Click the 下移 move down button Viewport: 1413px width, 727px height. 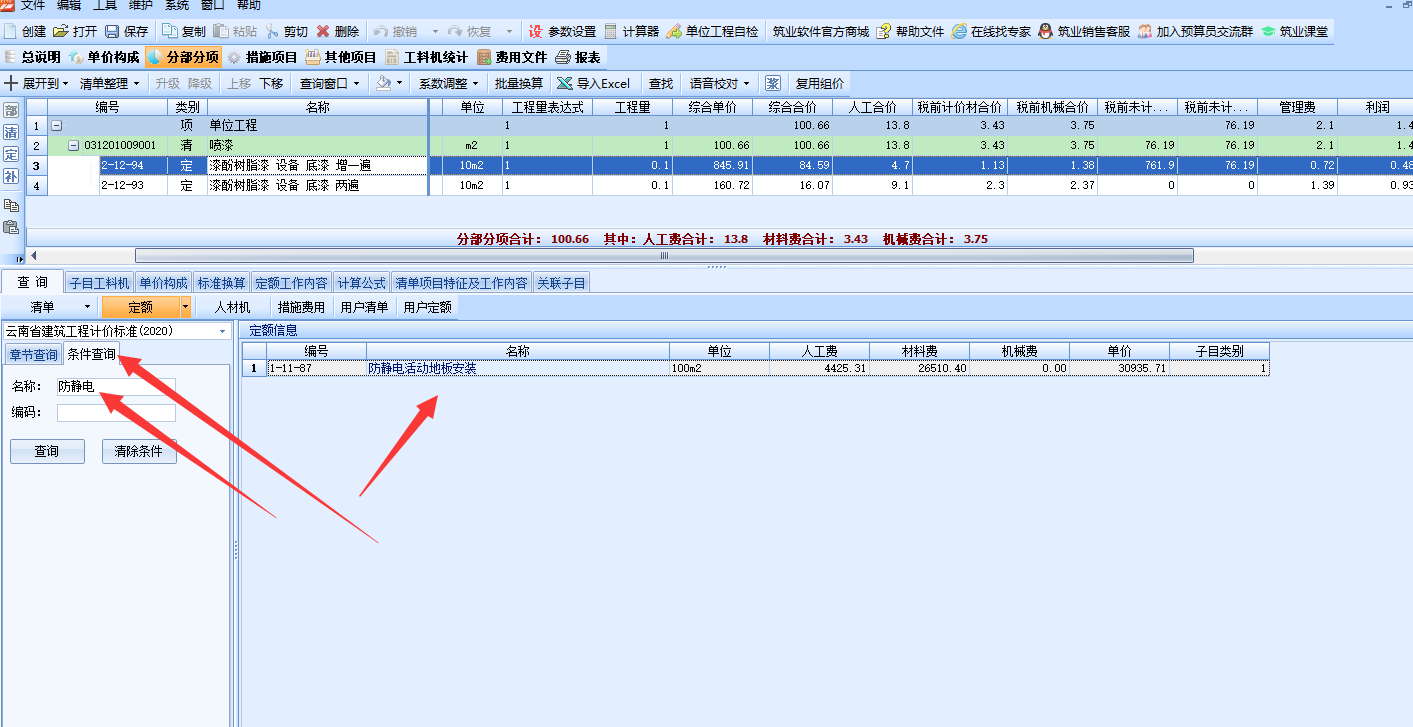(x=271, y=83)
